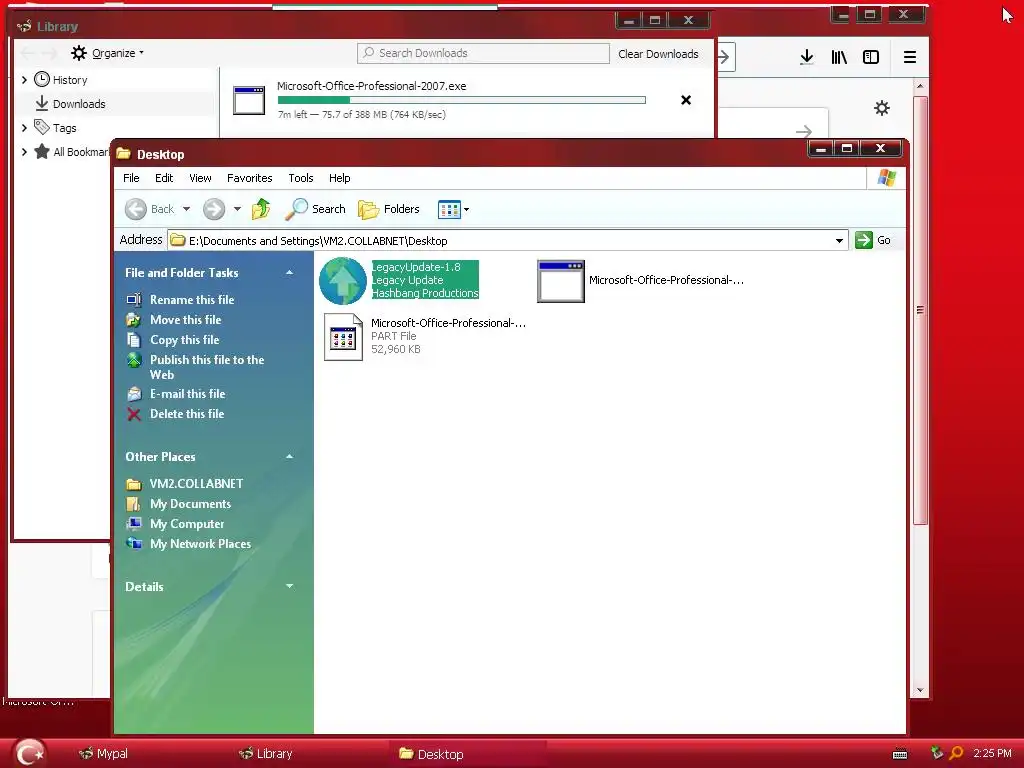The height and width of the screenshot is (768, 1024).
Task: Click the tray magnifier icon
Action: pyautogui.click(x=956, y=753)
